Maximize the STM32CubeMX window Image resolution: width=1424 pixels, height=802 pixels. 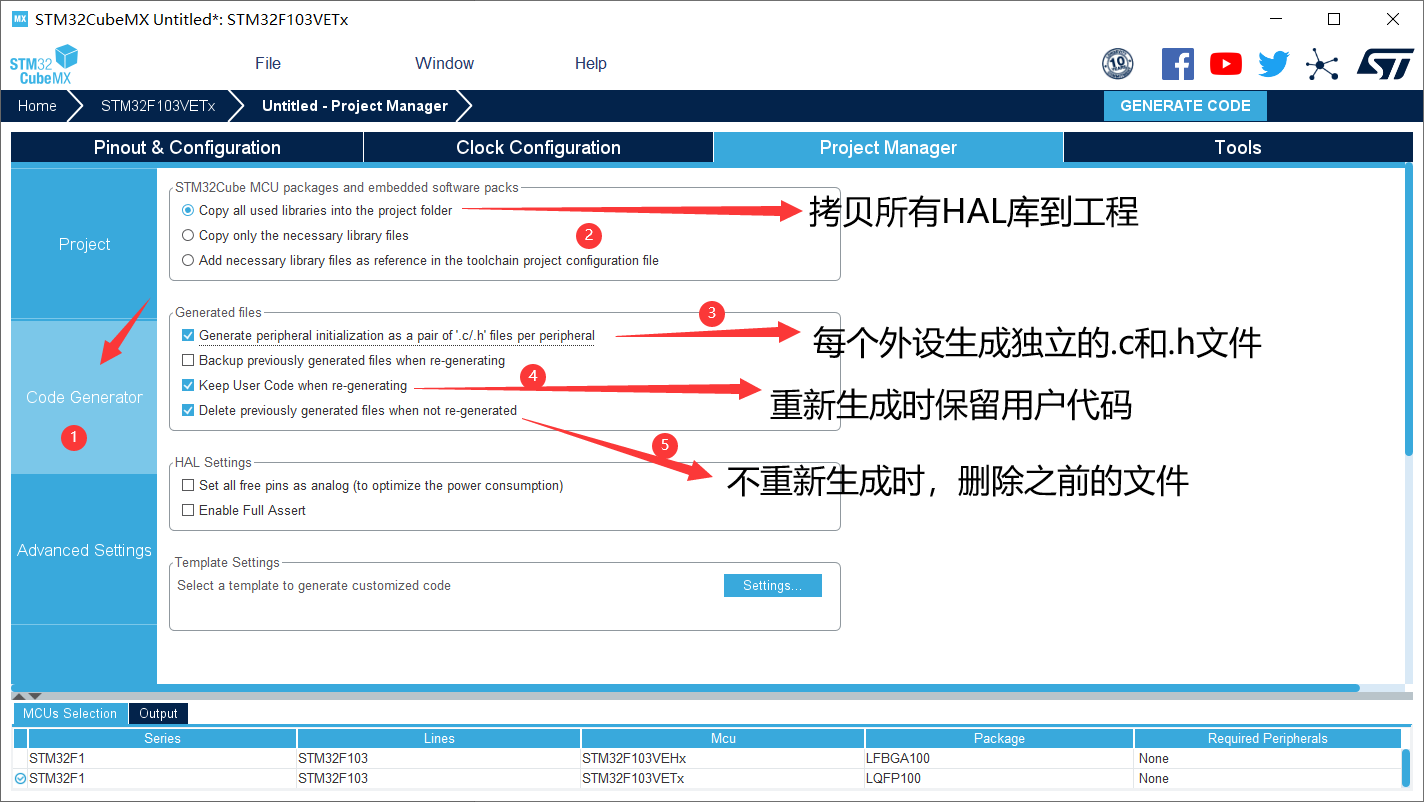1334,19
